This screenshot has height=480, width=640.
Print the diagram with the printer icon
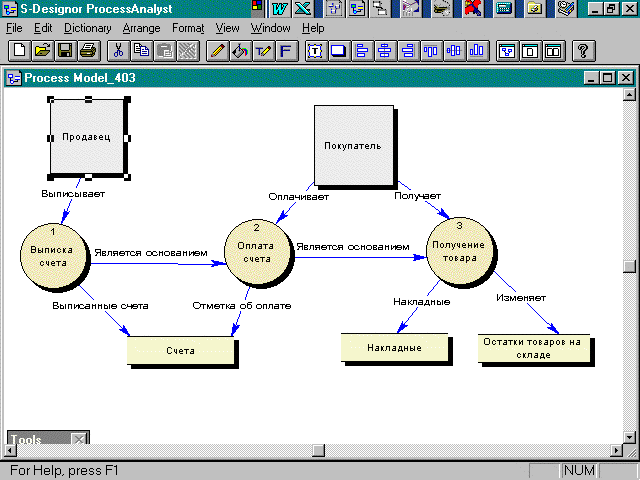[x=88, y=50]
